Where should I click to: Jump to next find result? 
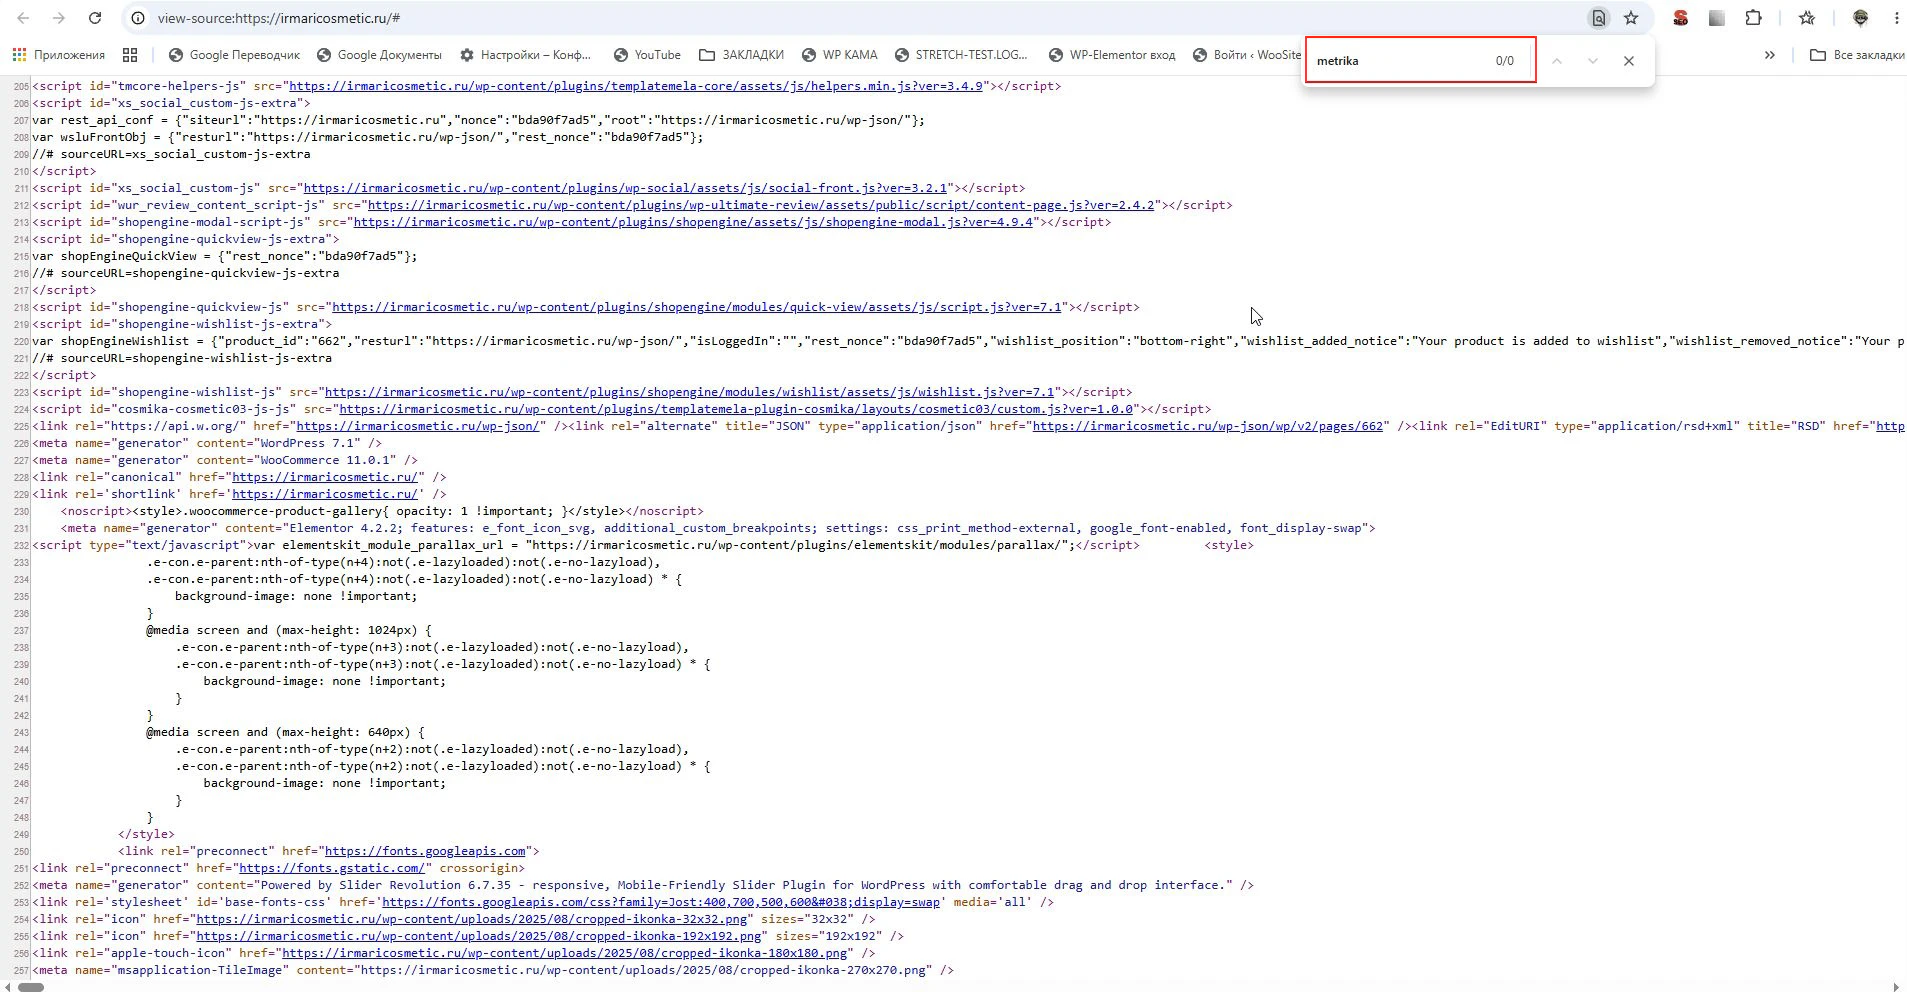point(1592,61)
